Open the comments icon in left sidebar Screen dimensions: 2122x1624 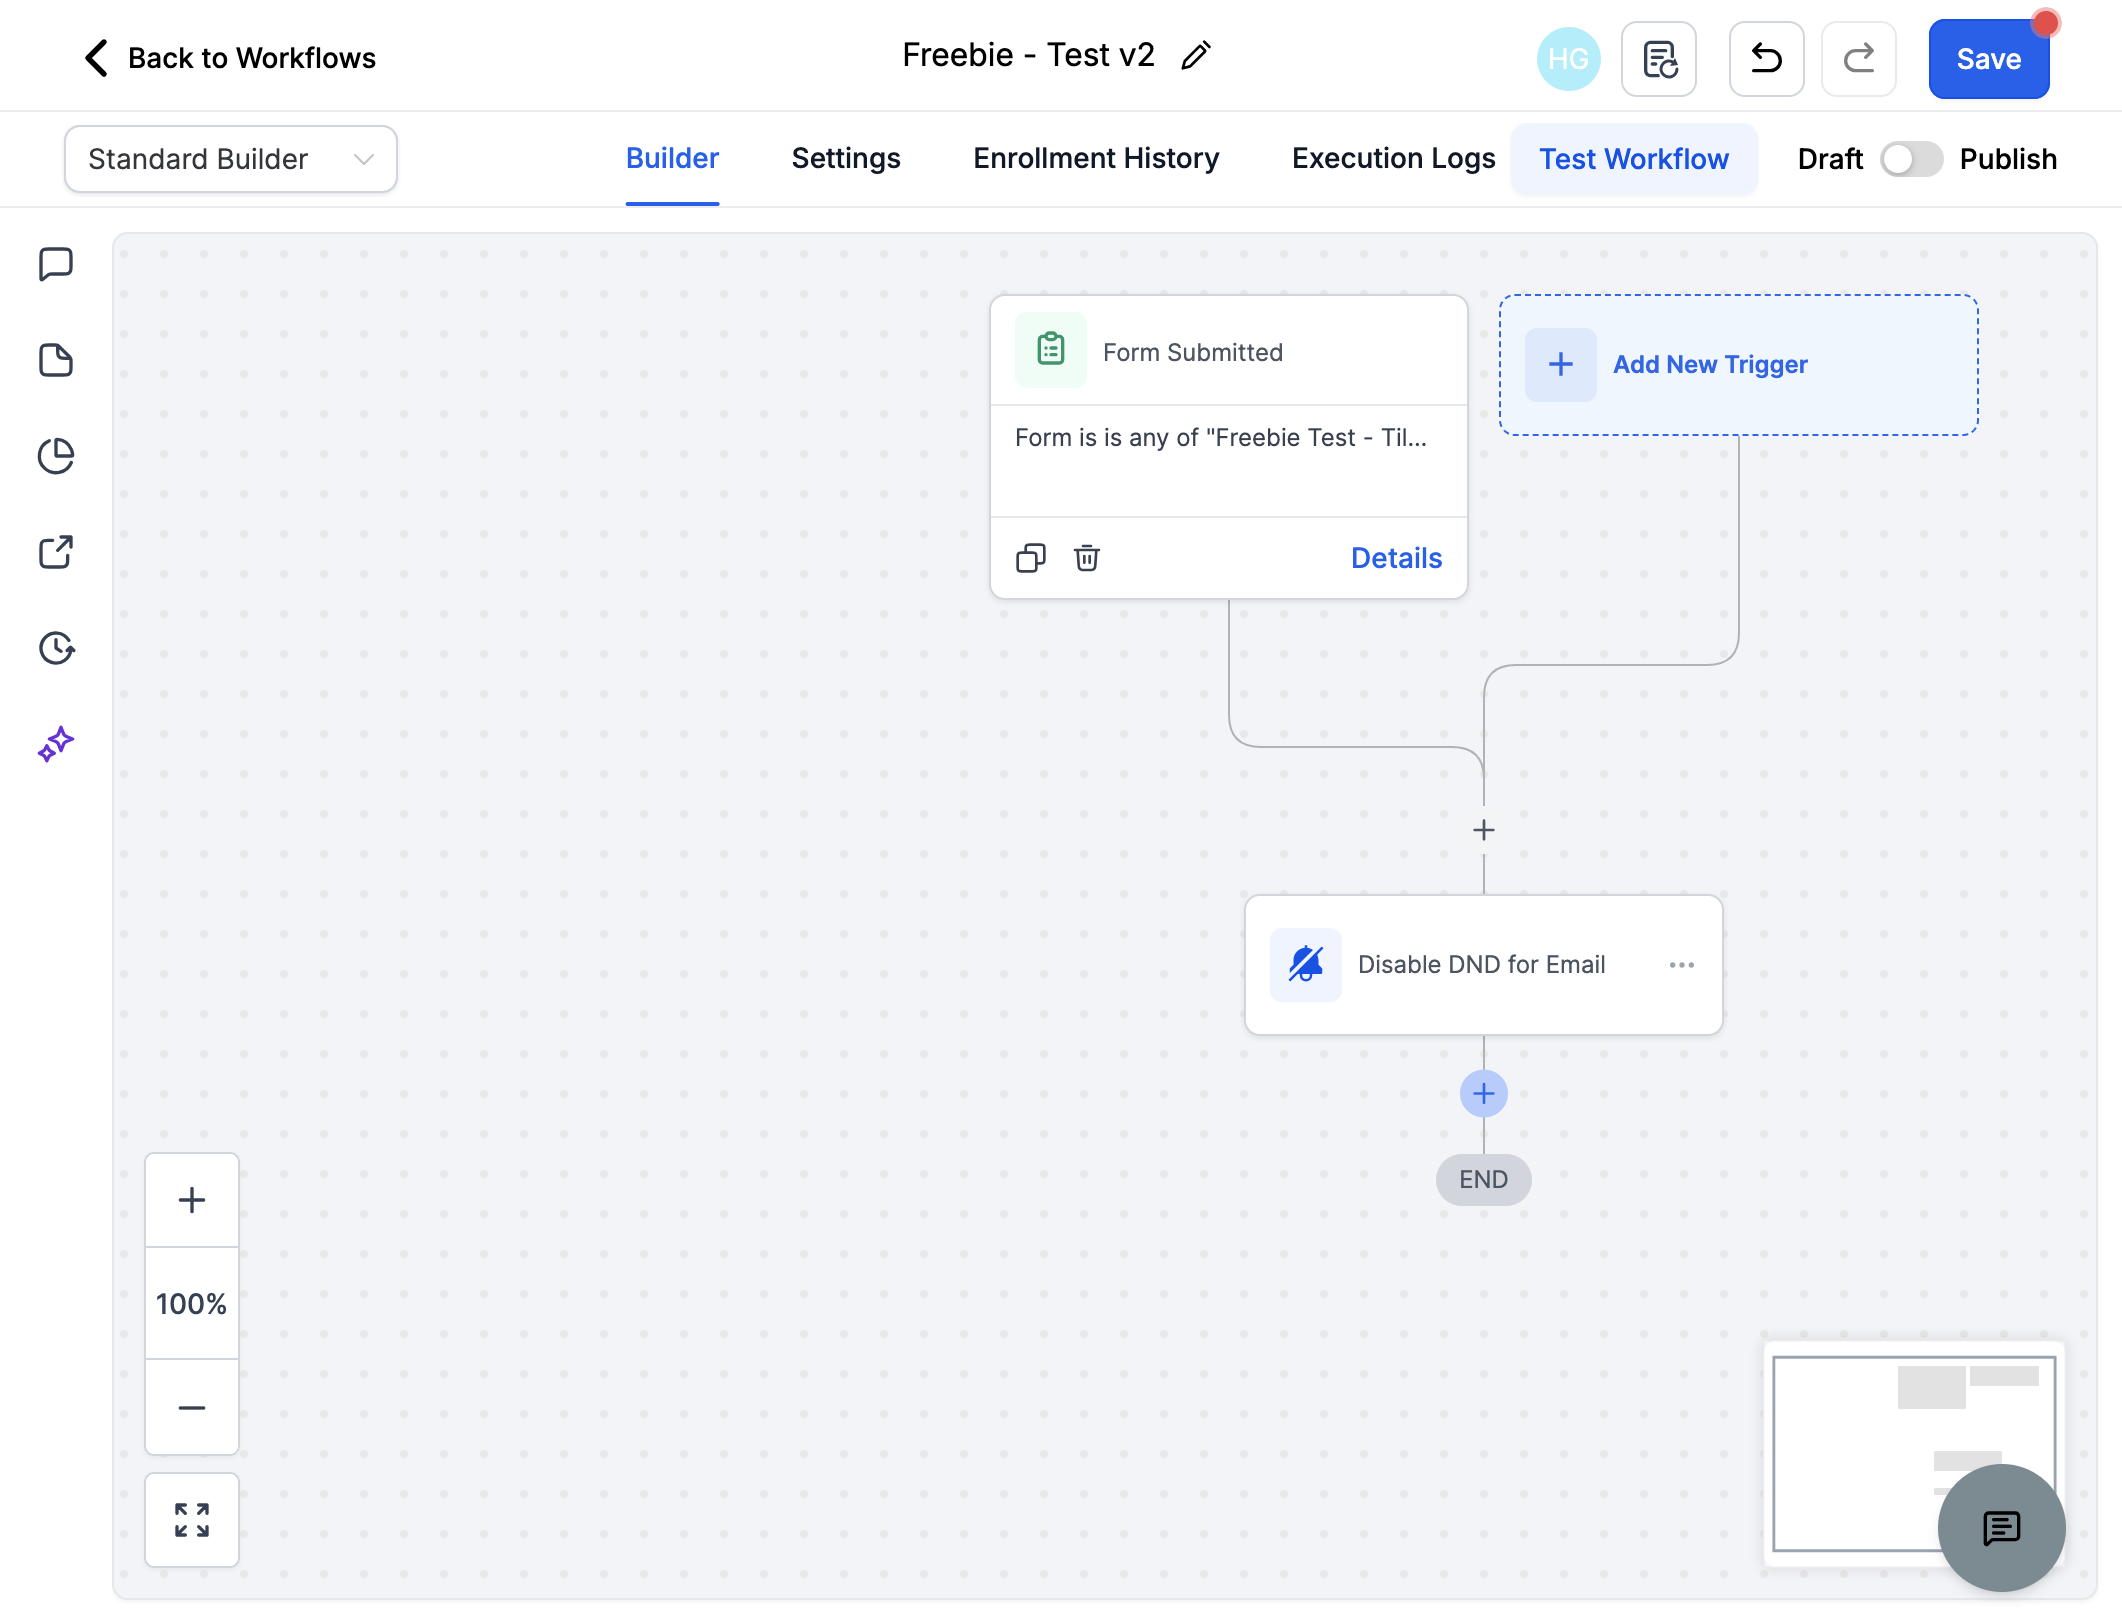pyautogui.click(x=56, y=265)
